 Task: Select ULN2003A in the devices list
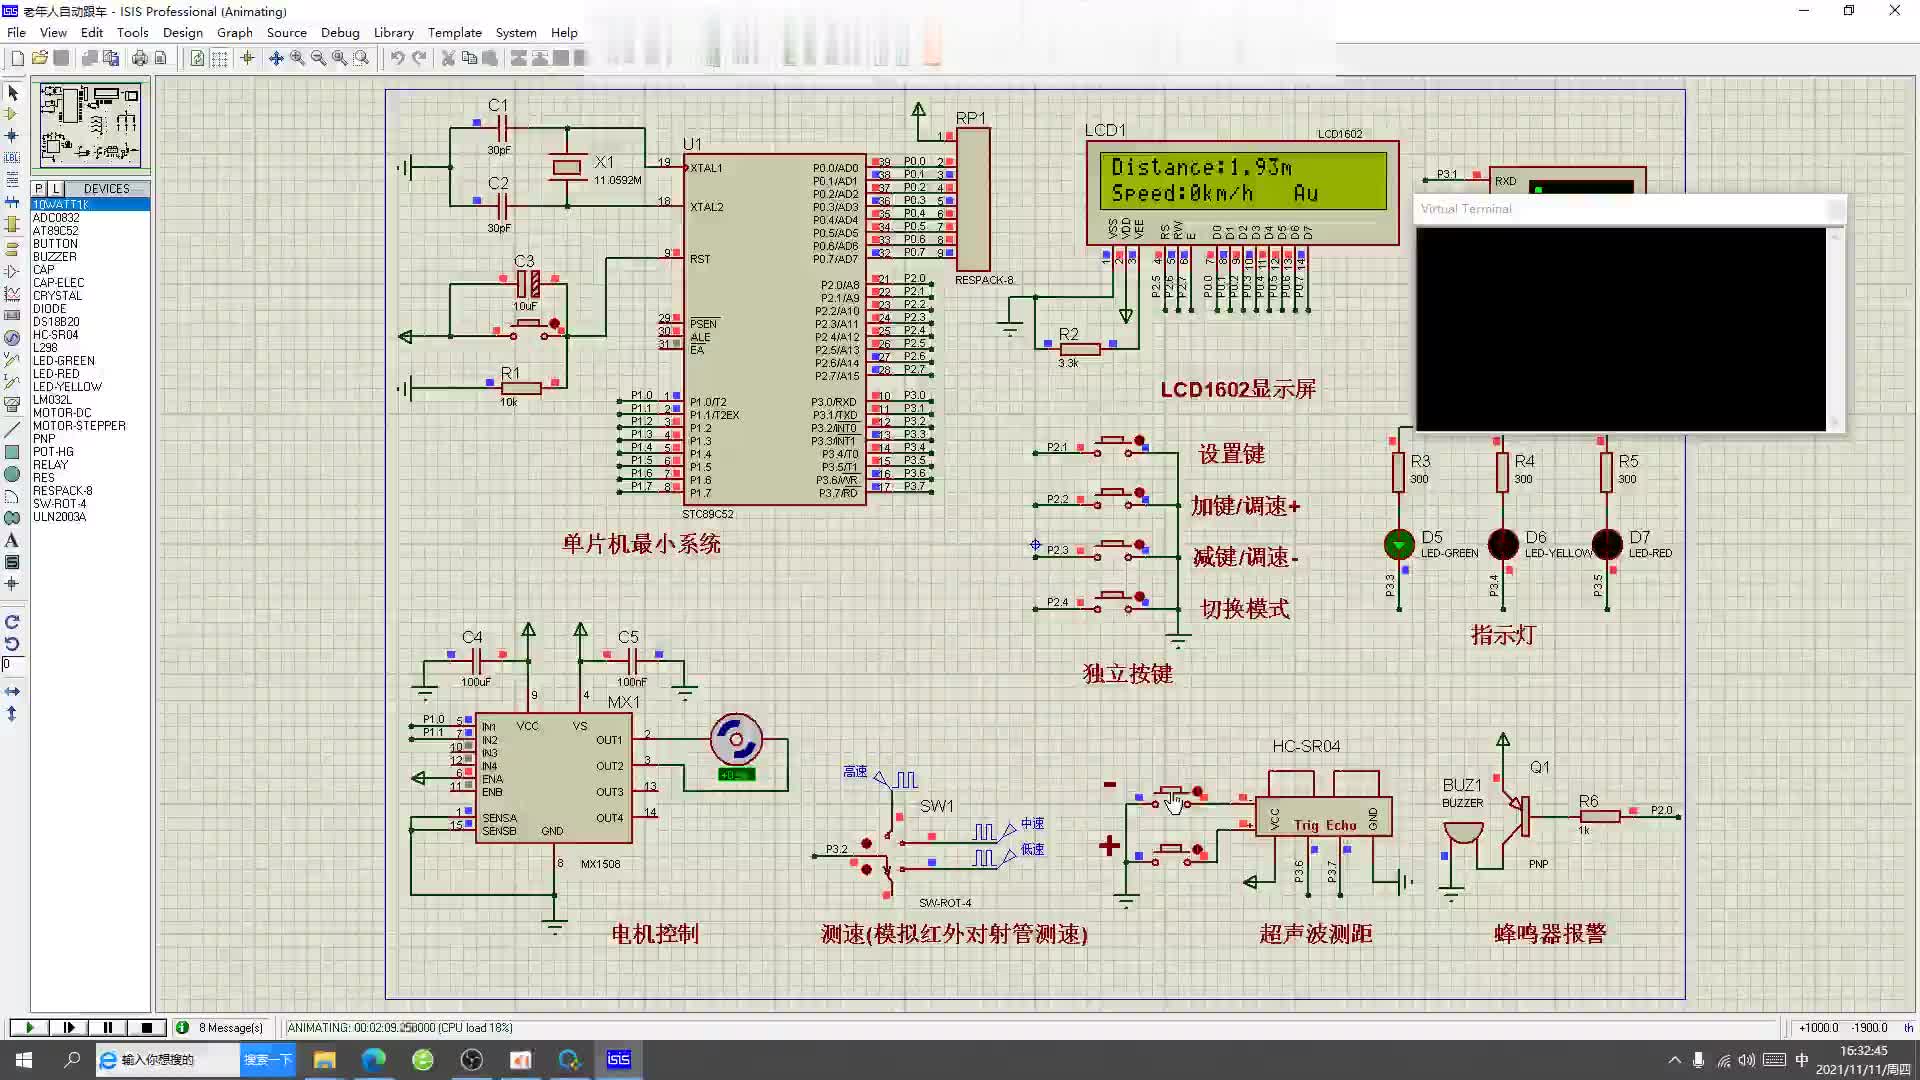(59, 517)
